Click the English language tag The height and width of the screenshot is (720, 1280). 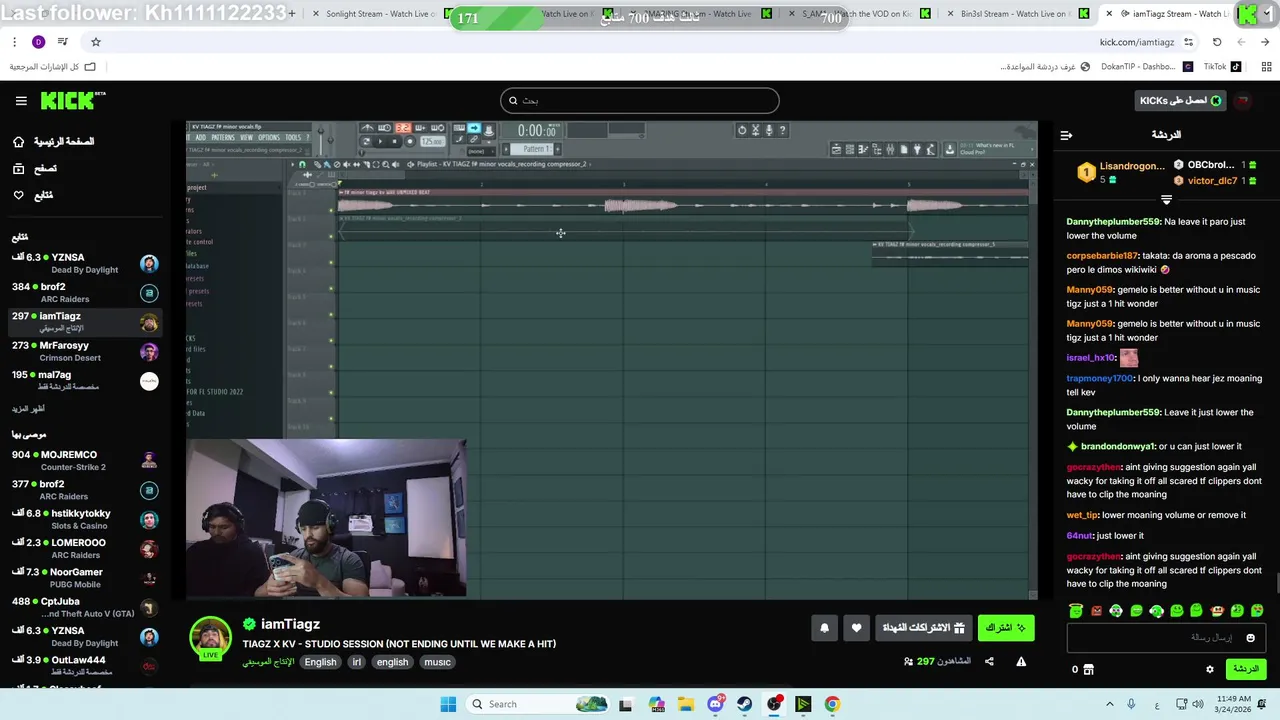pyautogui.click(x=320, y=662)
